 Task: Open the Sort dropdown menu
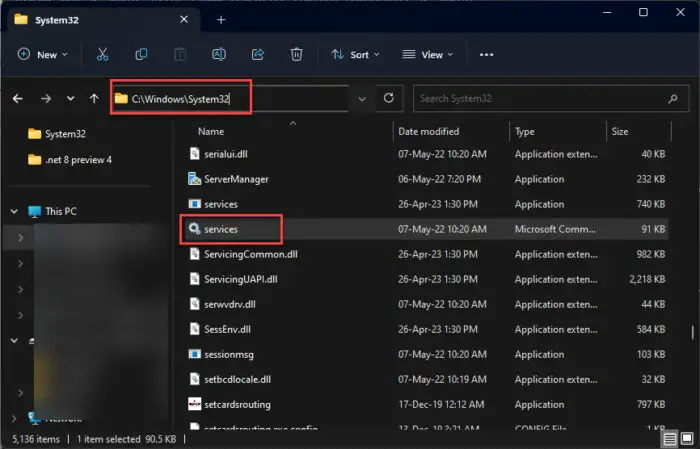click(x=355, y=54)
